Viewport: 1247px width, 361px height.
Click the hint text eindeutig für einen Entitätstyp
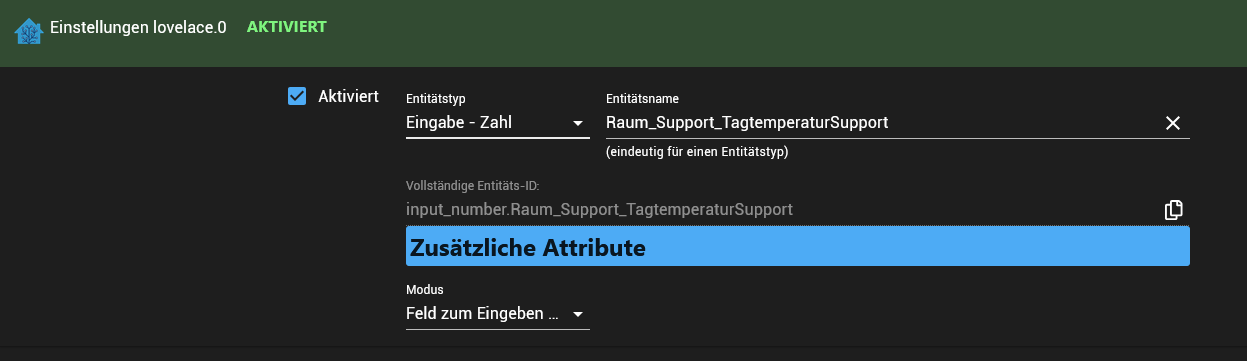pyautogui.click(x=697, y=152)
